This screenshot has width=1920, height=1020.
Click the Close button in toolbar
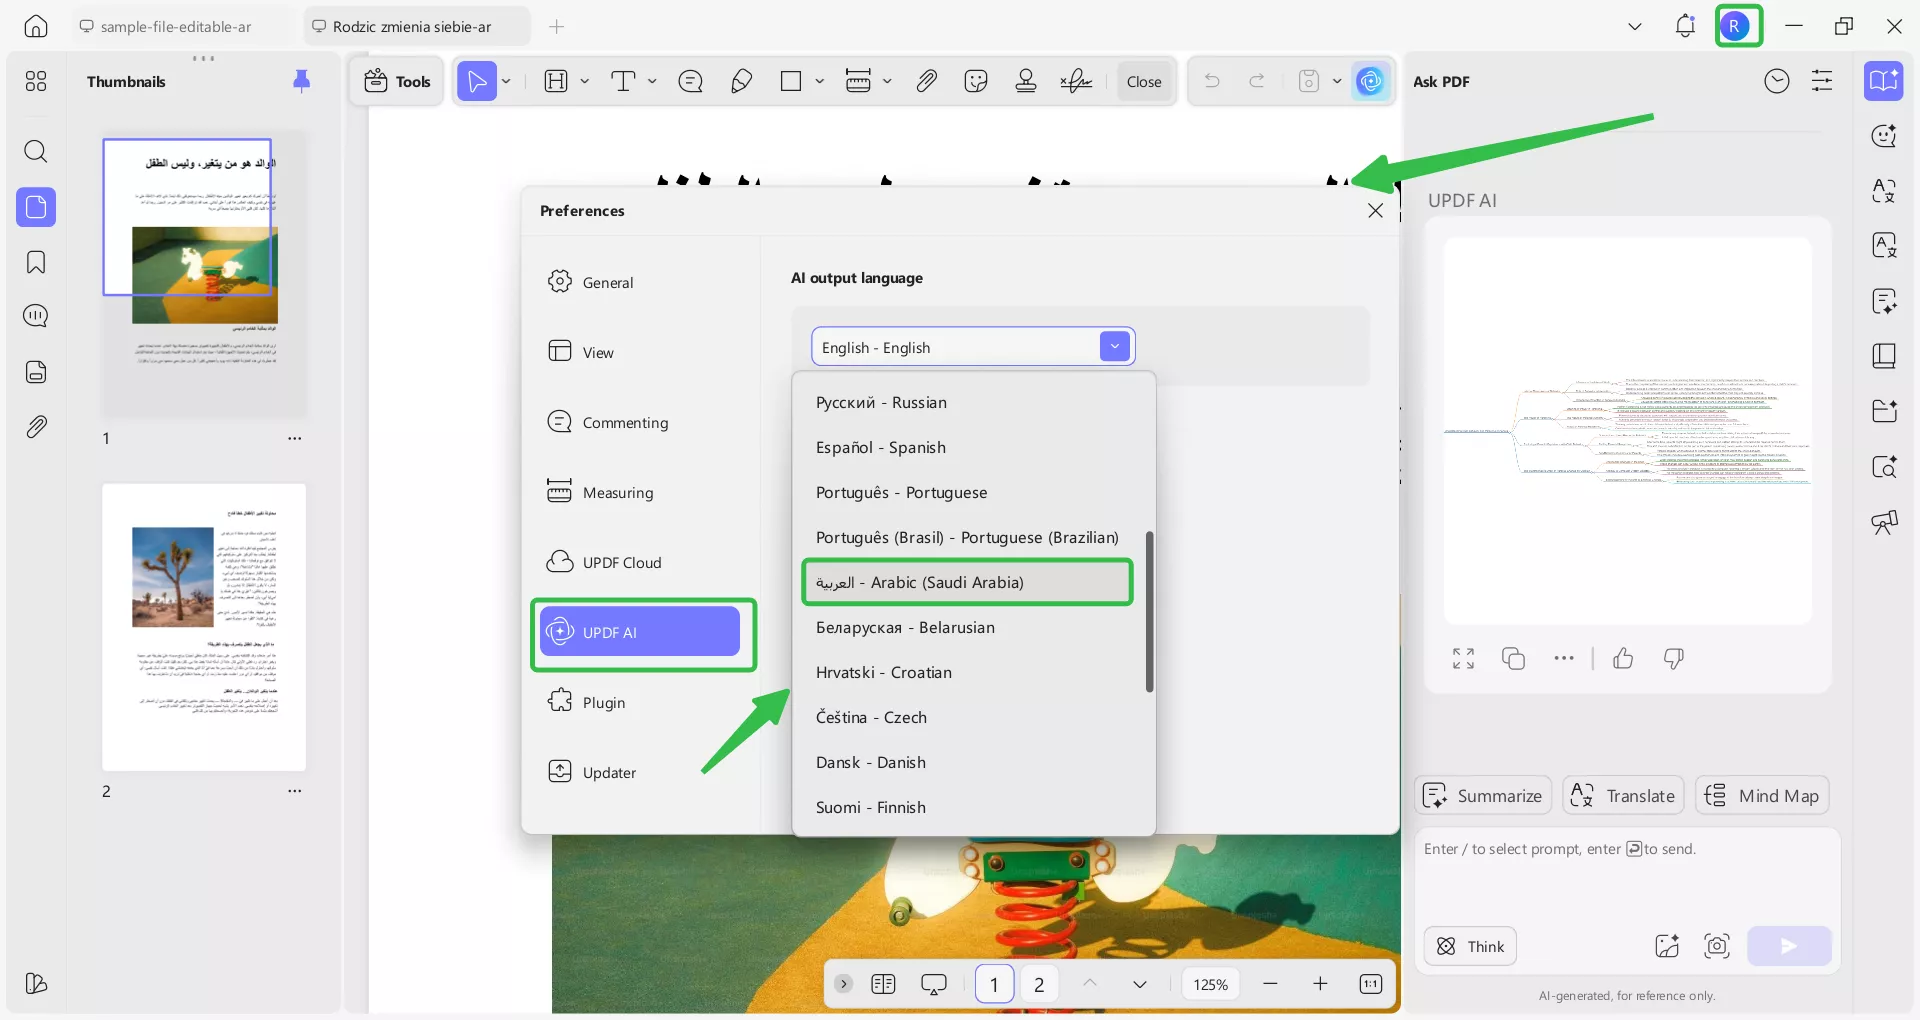(x=1144, y=81)
